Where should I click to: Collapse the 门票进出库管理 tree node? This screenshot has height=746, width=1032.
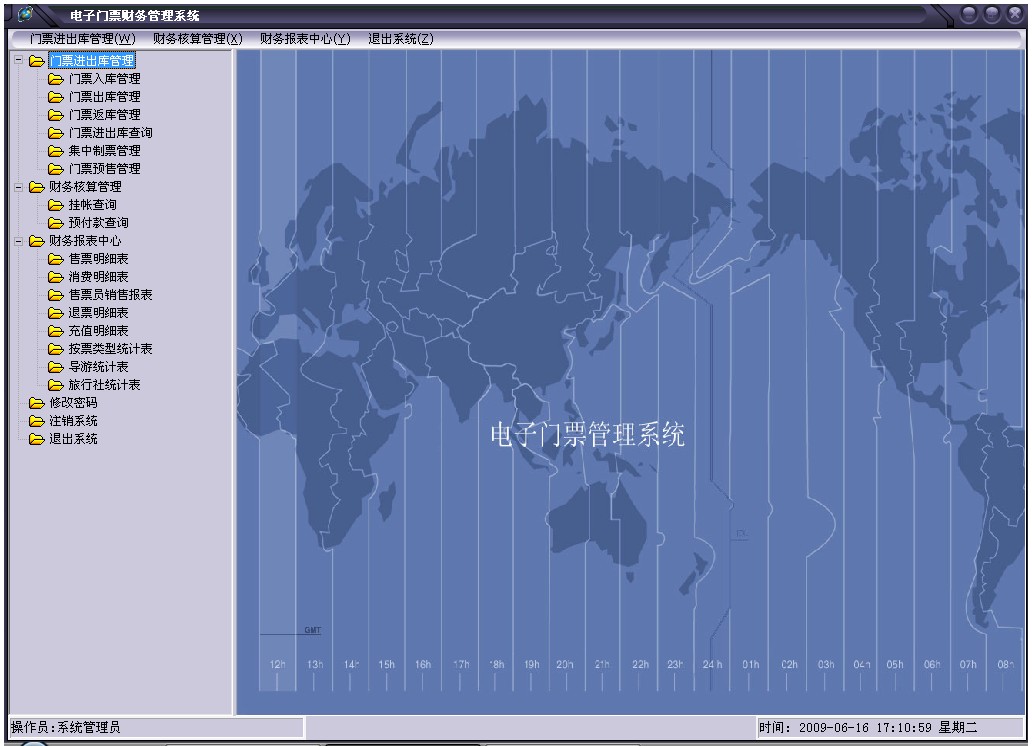(x=18, y=61)
